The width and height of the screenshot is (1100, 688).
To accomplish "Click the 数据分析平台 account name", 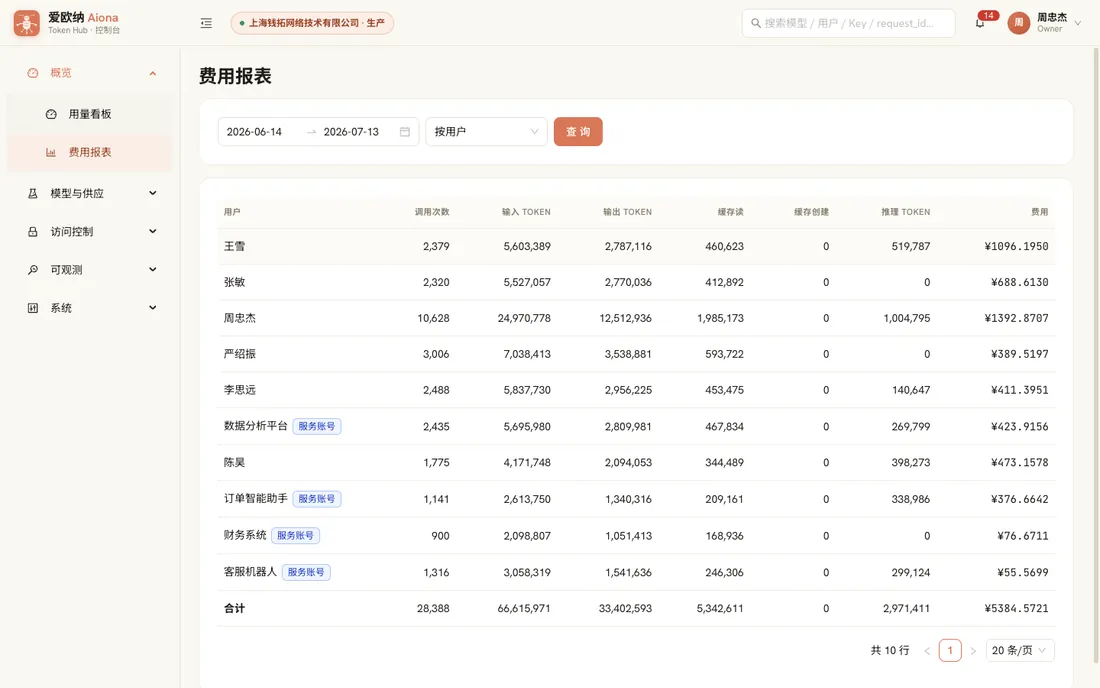I will pos(255,426).
